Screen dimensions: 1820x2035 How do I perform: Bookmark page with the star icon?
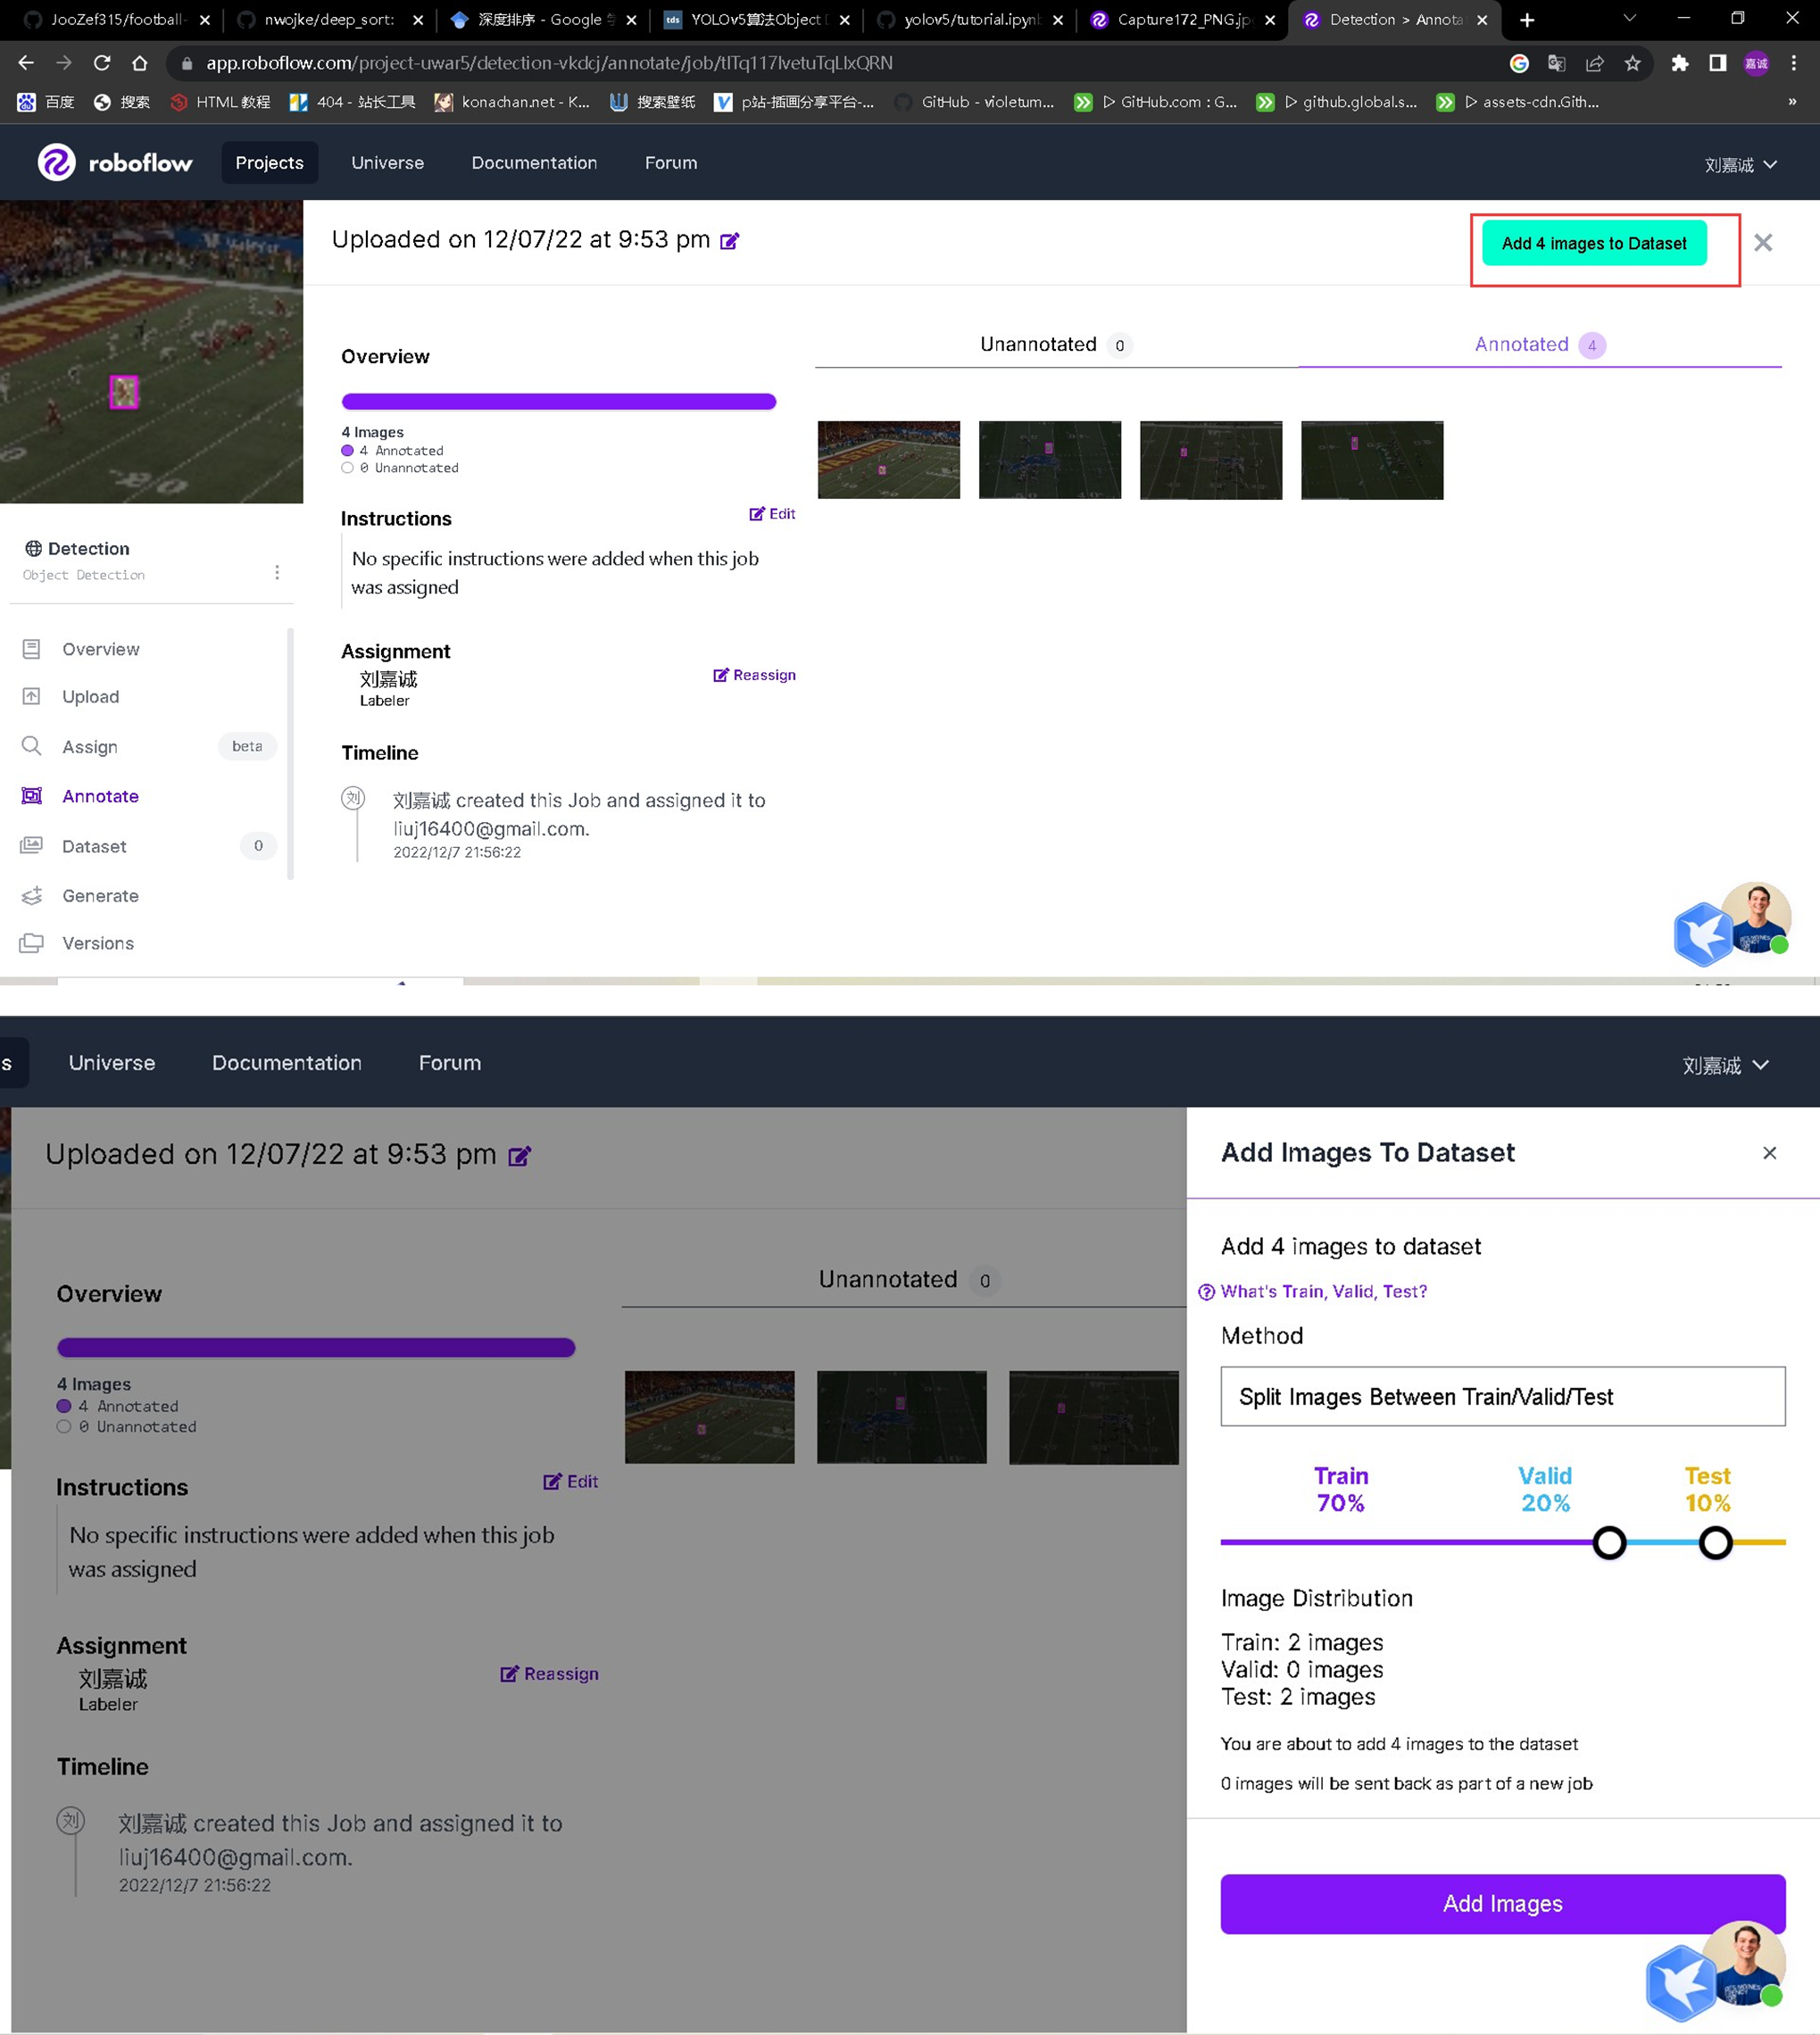pos(1632,63)
